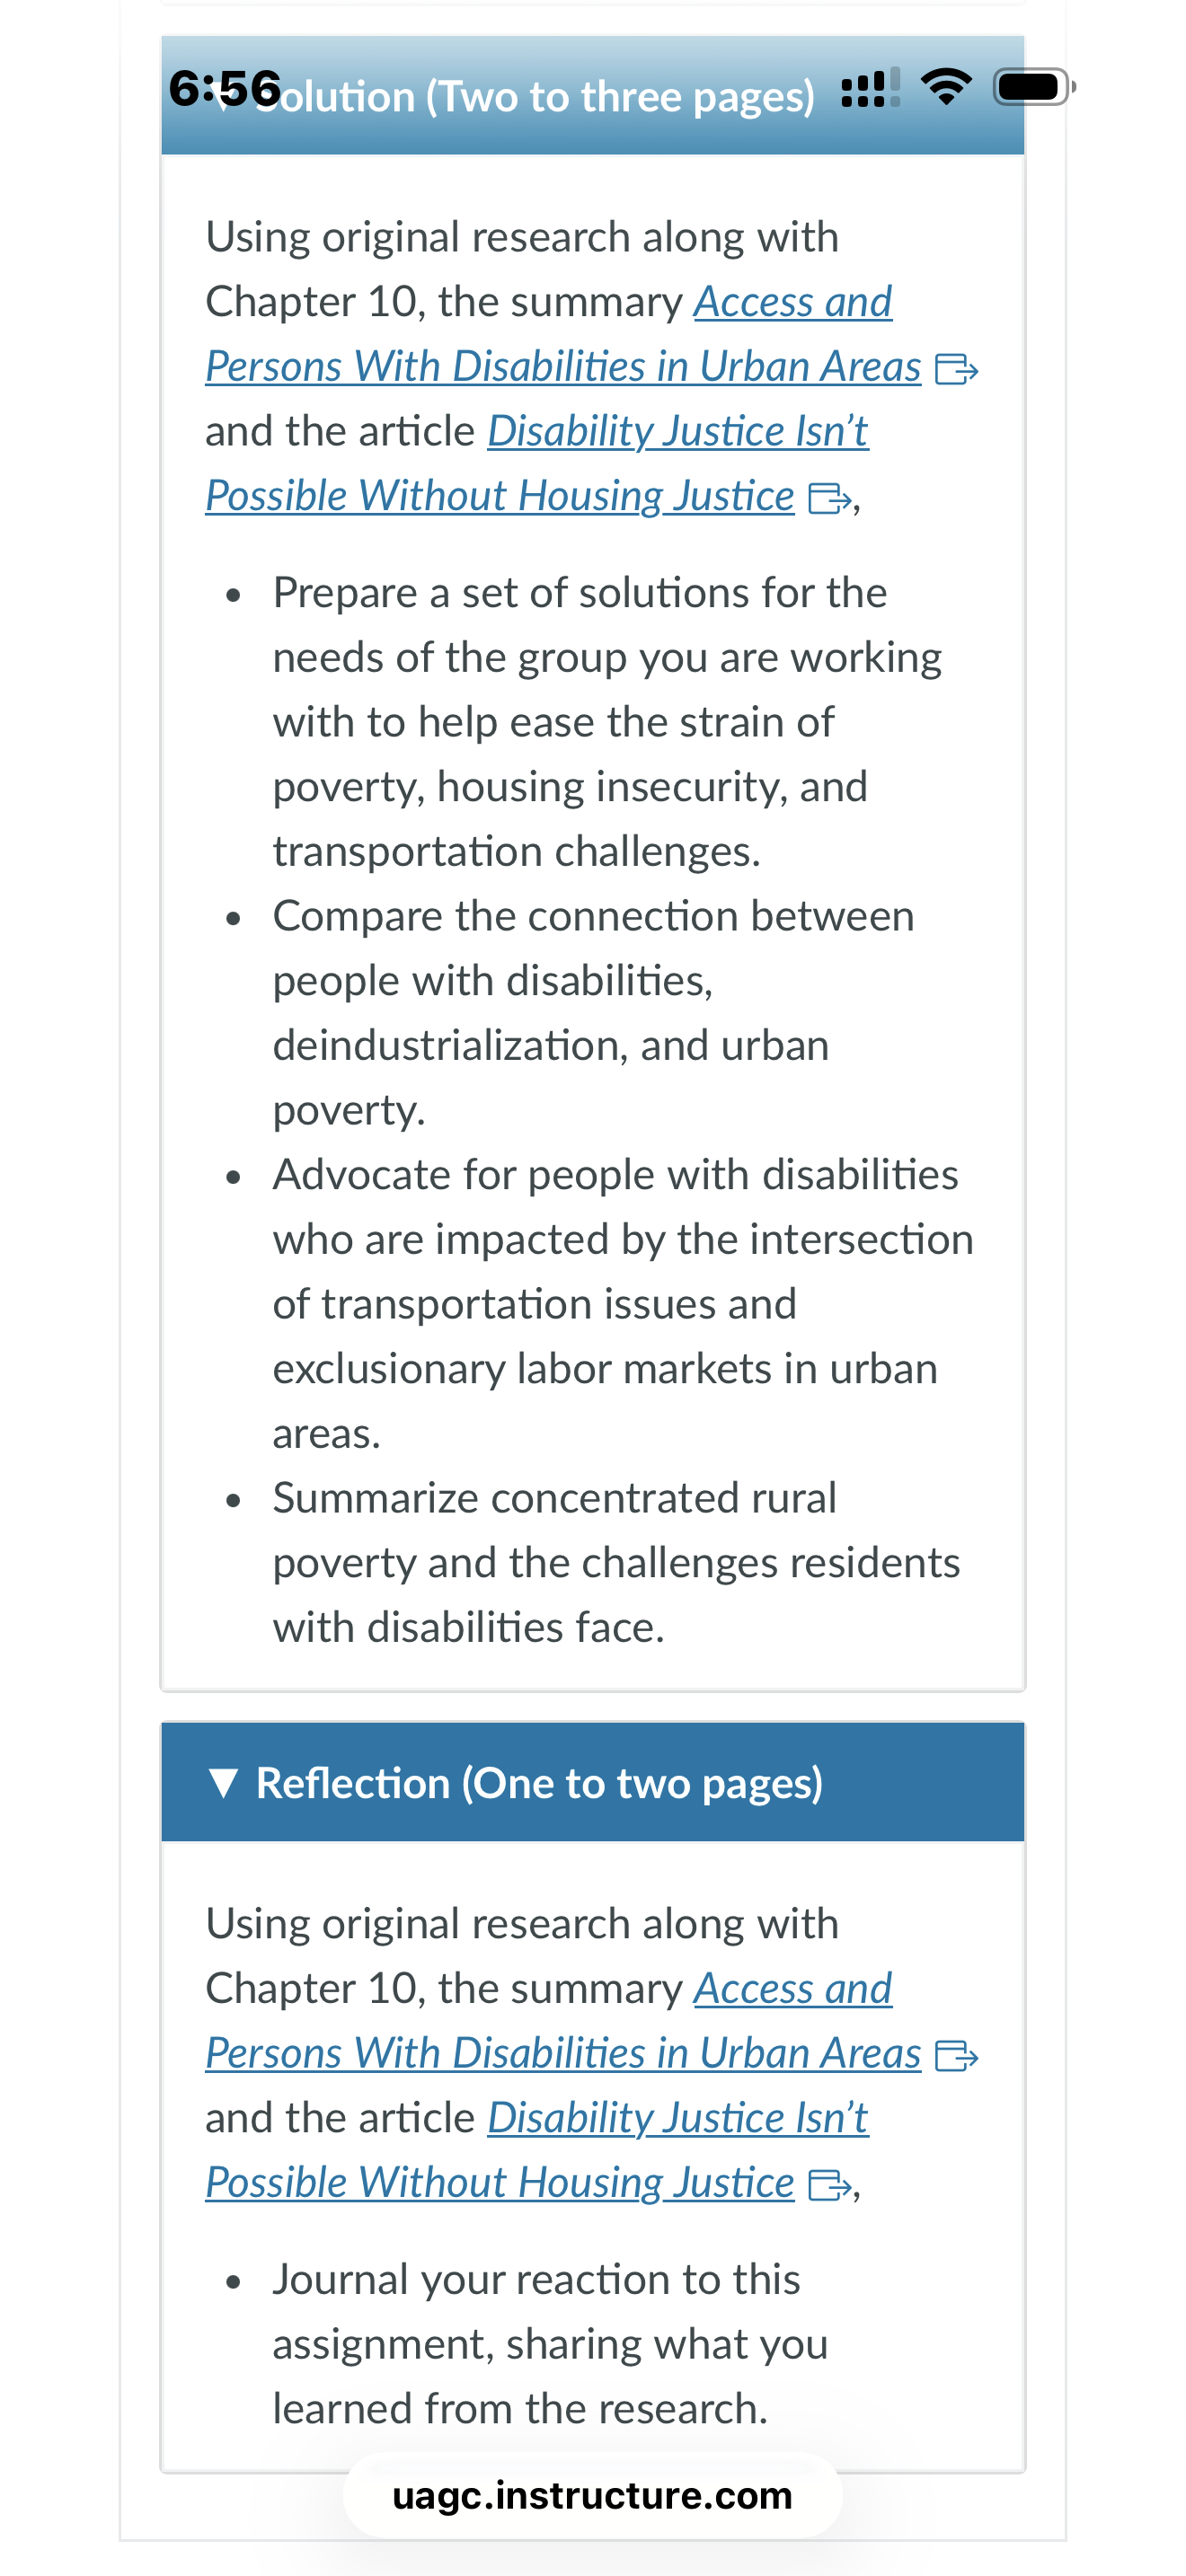Click the "Journal your reaction" bullet text
The height and width of the screenshot is (2576, 1186).
pos(550,2344)
